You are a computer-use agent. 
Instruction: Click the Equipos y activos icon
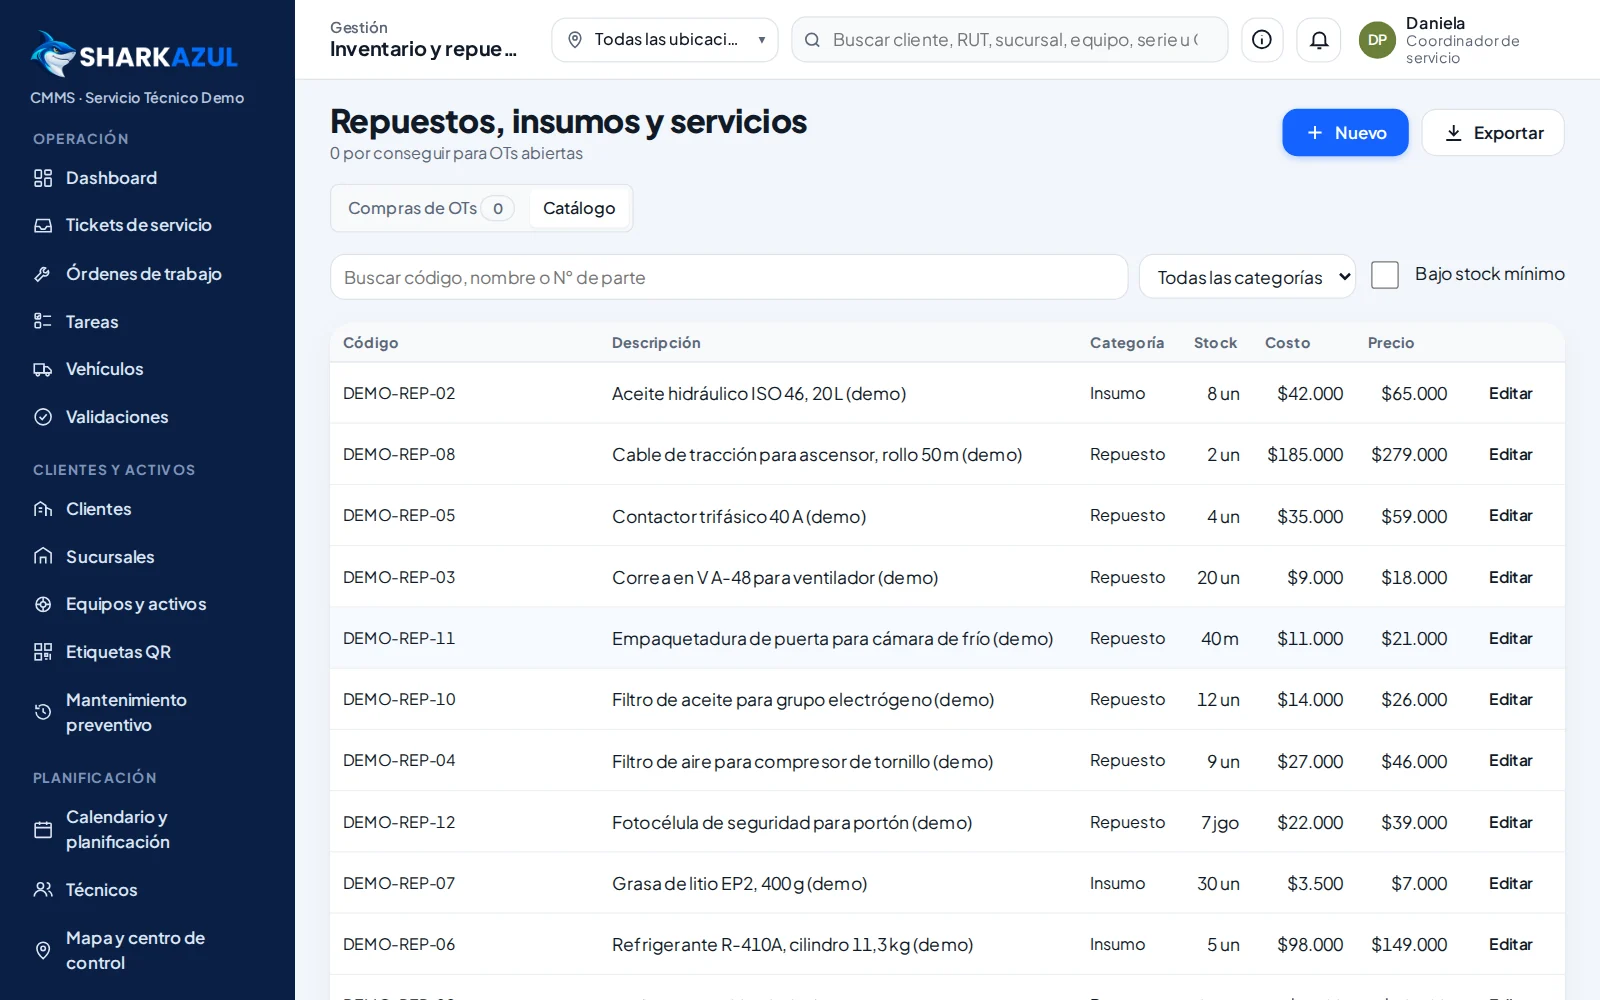(43, 604)
